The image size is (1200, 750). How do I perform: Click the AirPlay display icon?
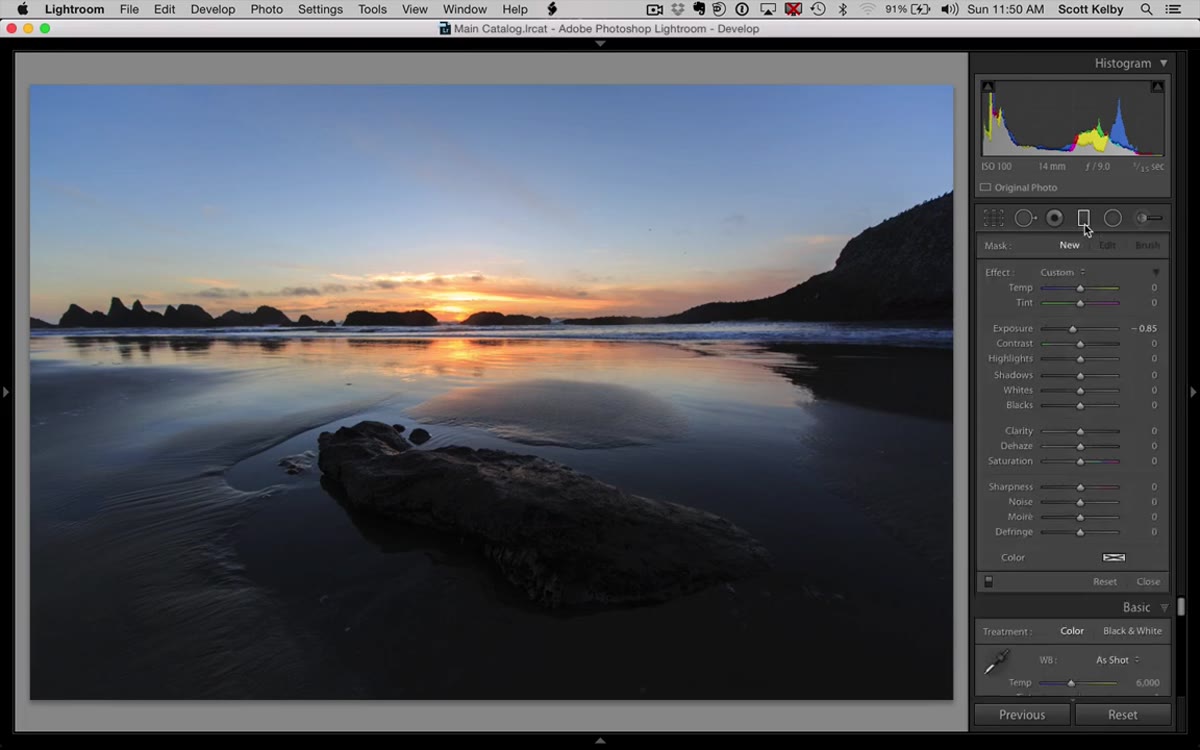(767, 9)
